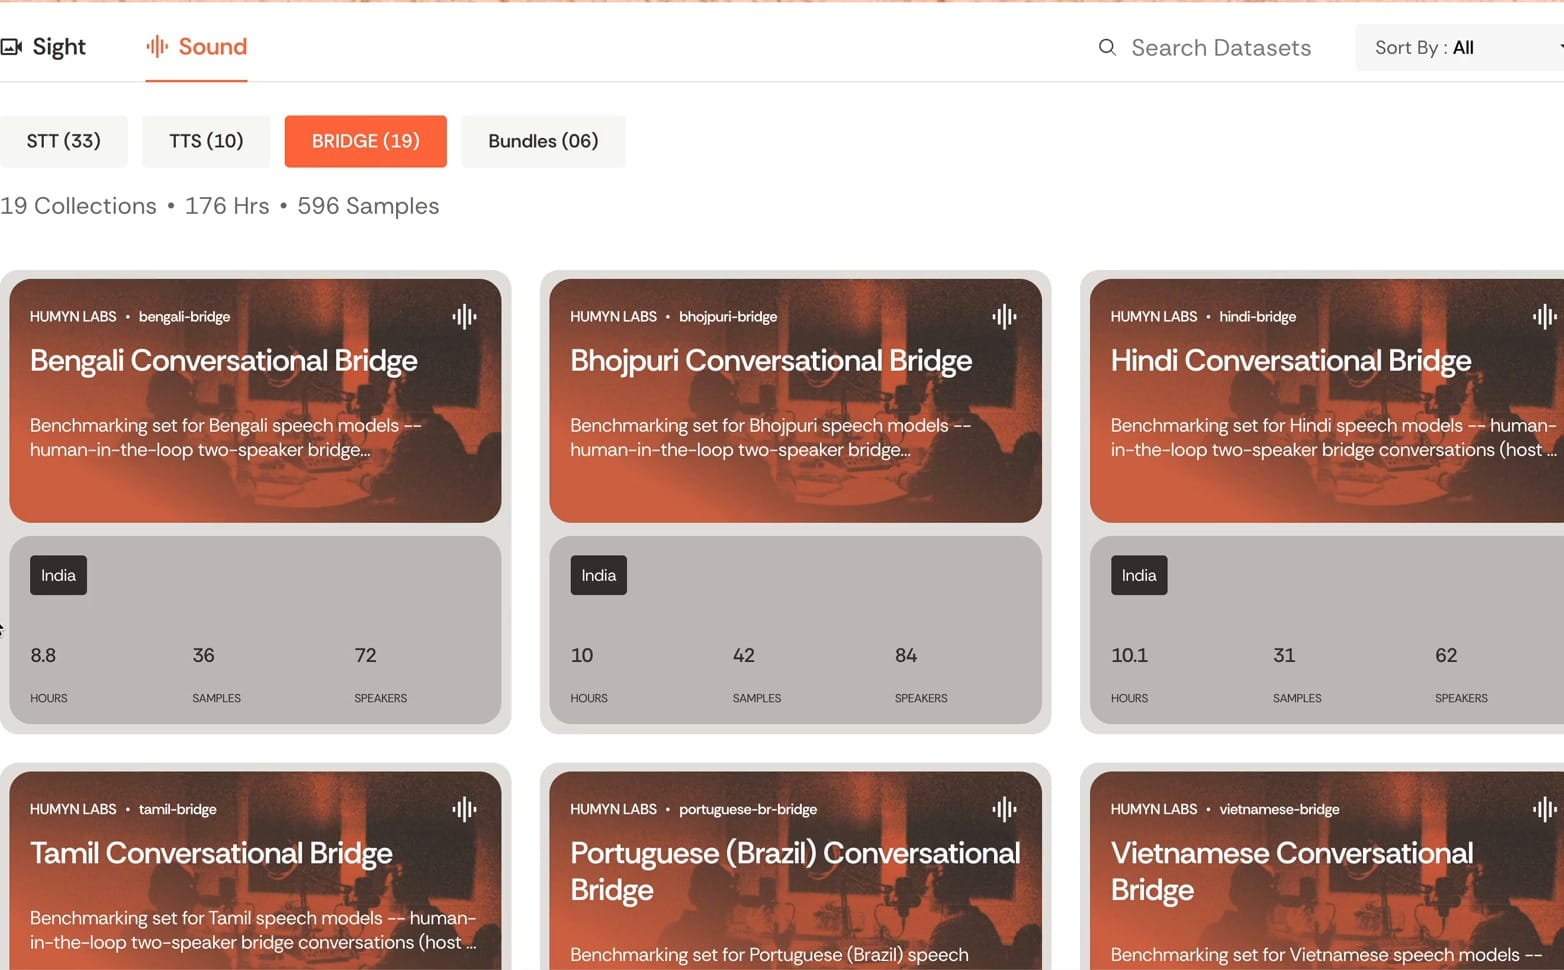Click the 10.1 hours value
This screenshot has height=970, width=1564.
point(1129,655)
